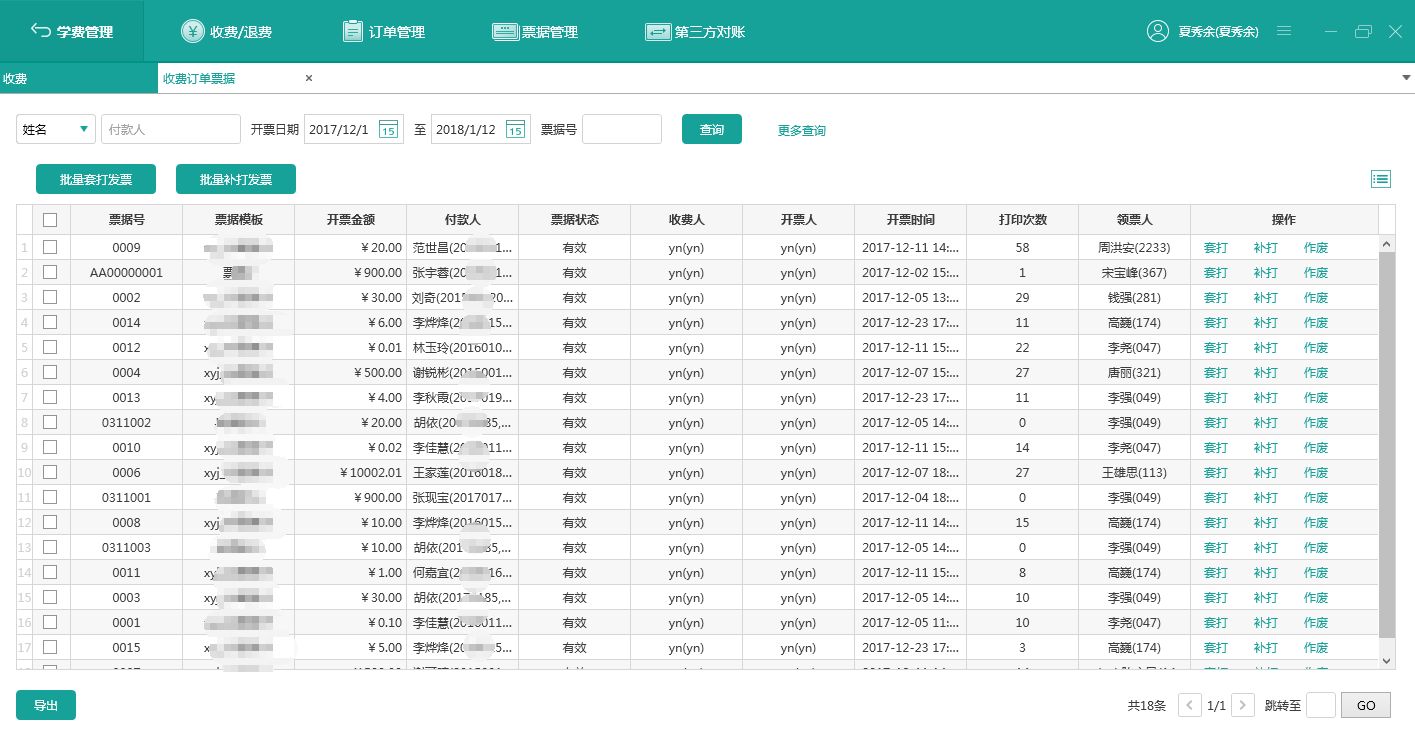Click the table vertical scrollbar thumb
The width and height of the screenshot is (1415, 748).
point(1387,445)
